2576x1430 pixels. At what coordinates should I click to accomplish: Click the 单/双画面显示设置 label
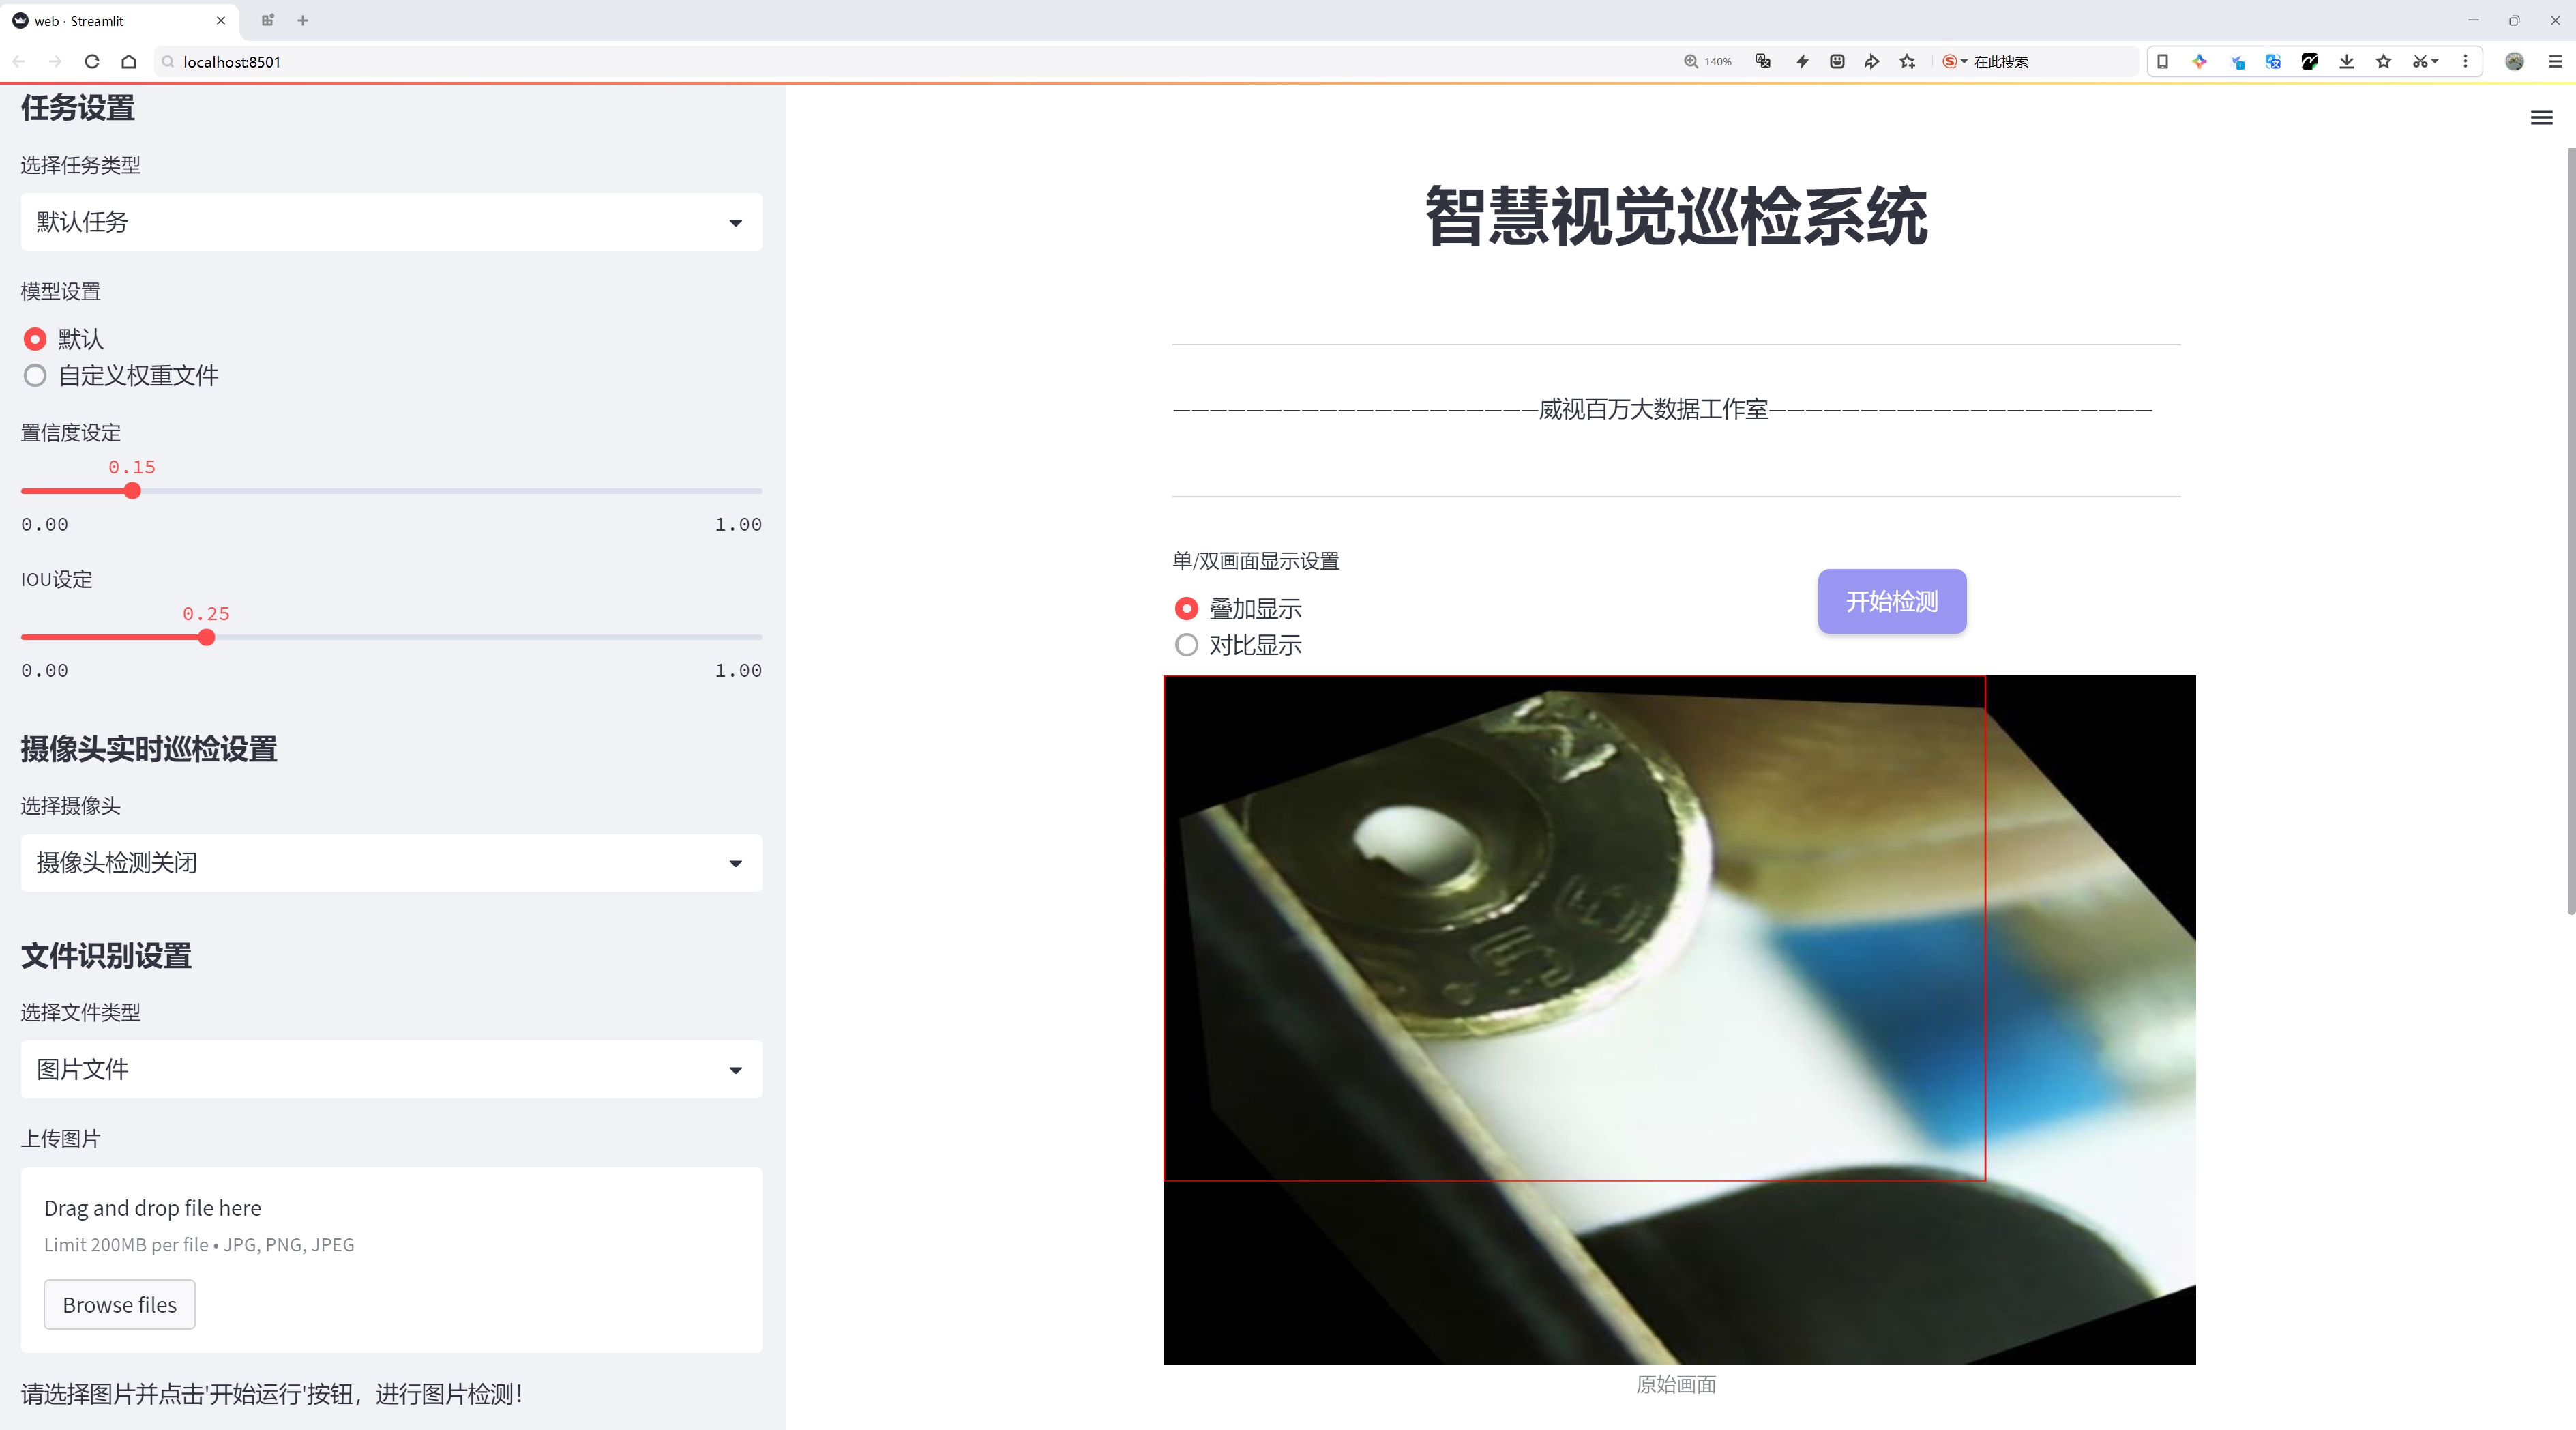1256,561
